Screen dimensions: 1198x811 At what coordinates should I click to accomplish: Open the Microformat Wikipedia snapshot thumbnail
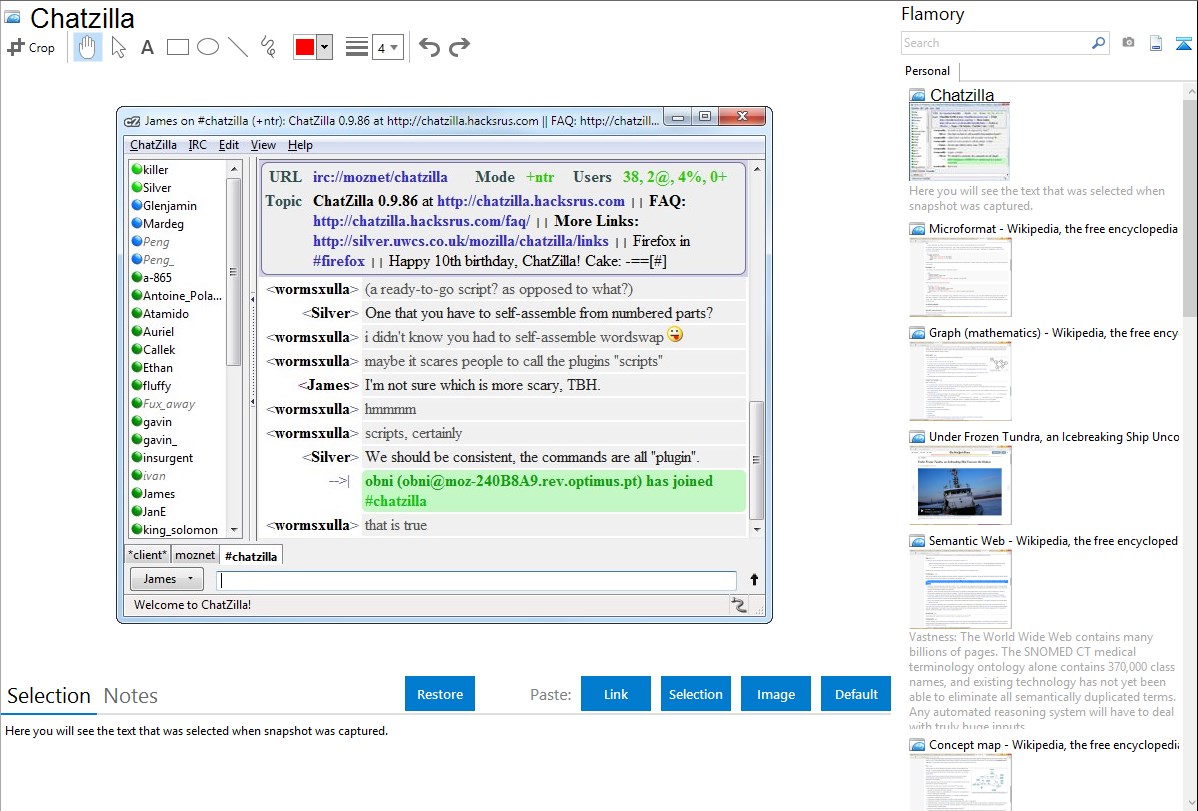[960, 277]
